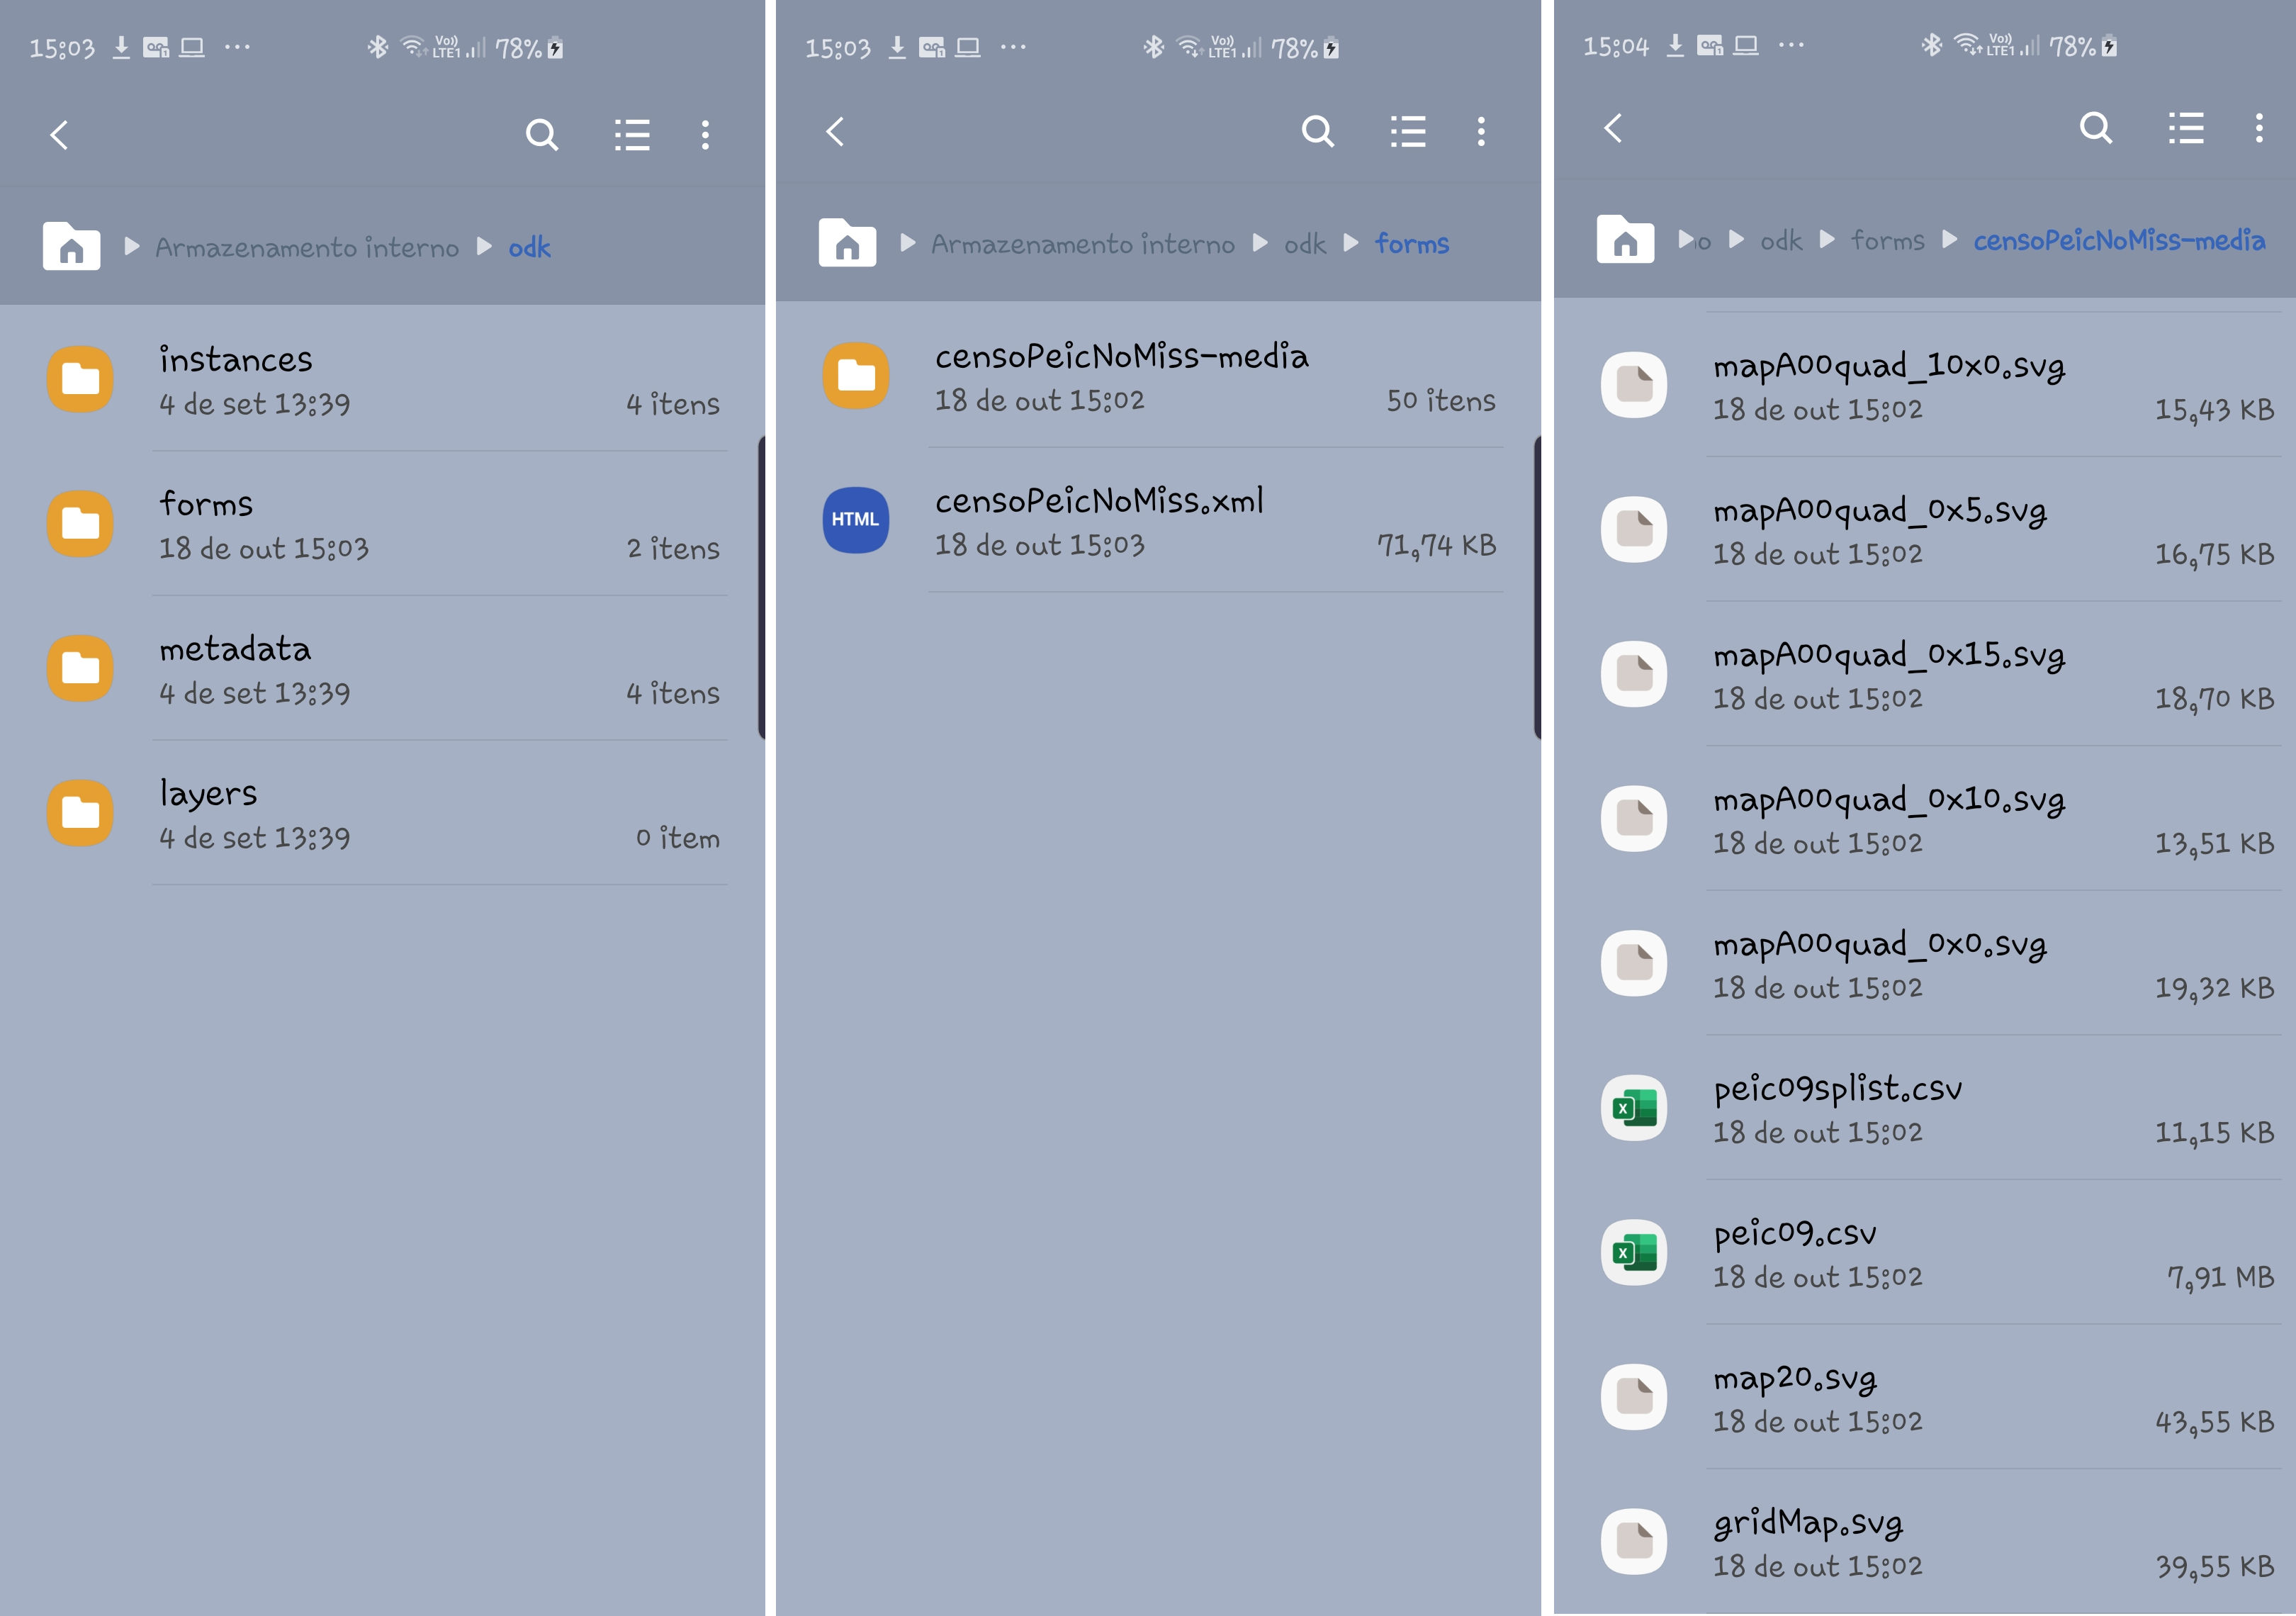This screenshot has width=2296, height=1616.
Task: Select 'forms' breadcrumb in right screen
Action: tap(1887, 241)
